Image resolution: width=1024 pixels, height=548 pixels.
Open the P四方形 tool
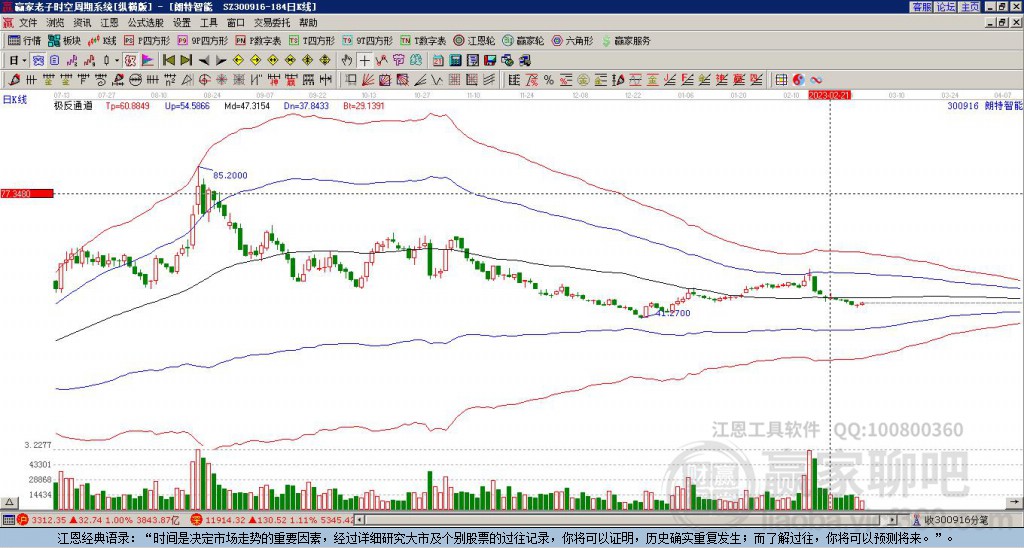tap(147, 40)
